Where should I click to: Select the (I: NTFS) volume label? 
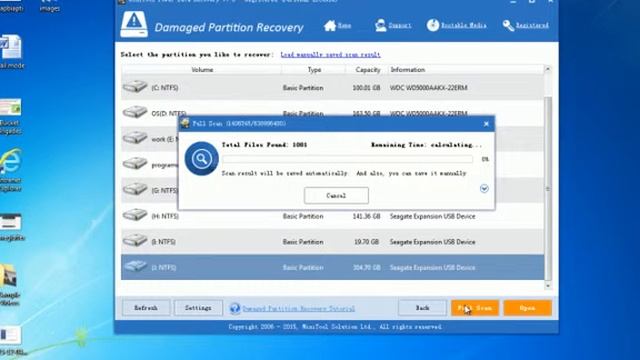click(x=164, y=242)
